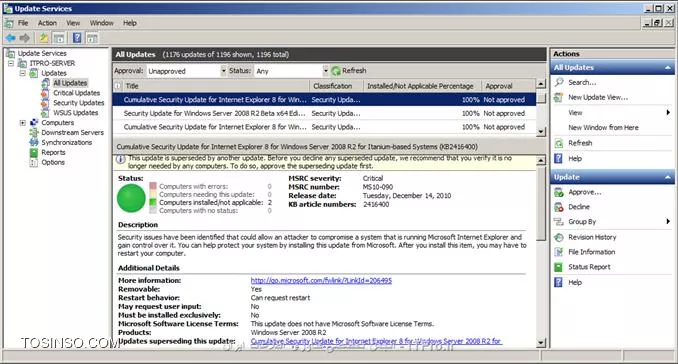Click Refresh in the Actions pane
The height and width of the screenshot is (364, 678).
coord(580,143)
